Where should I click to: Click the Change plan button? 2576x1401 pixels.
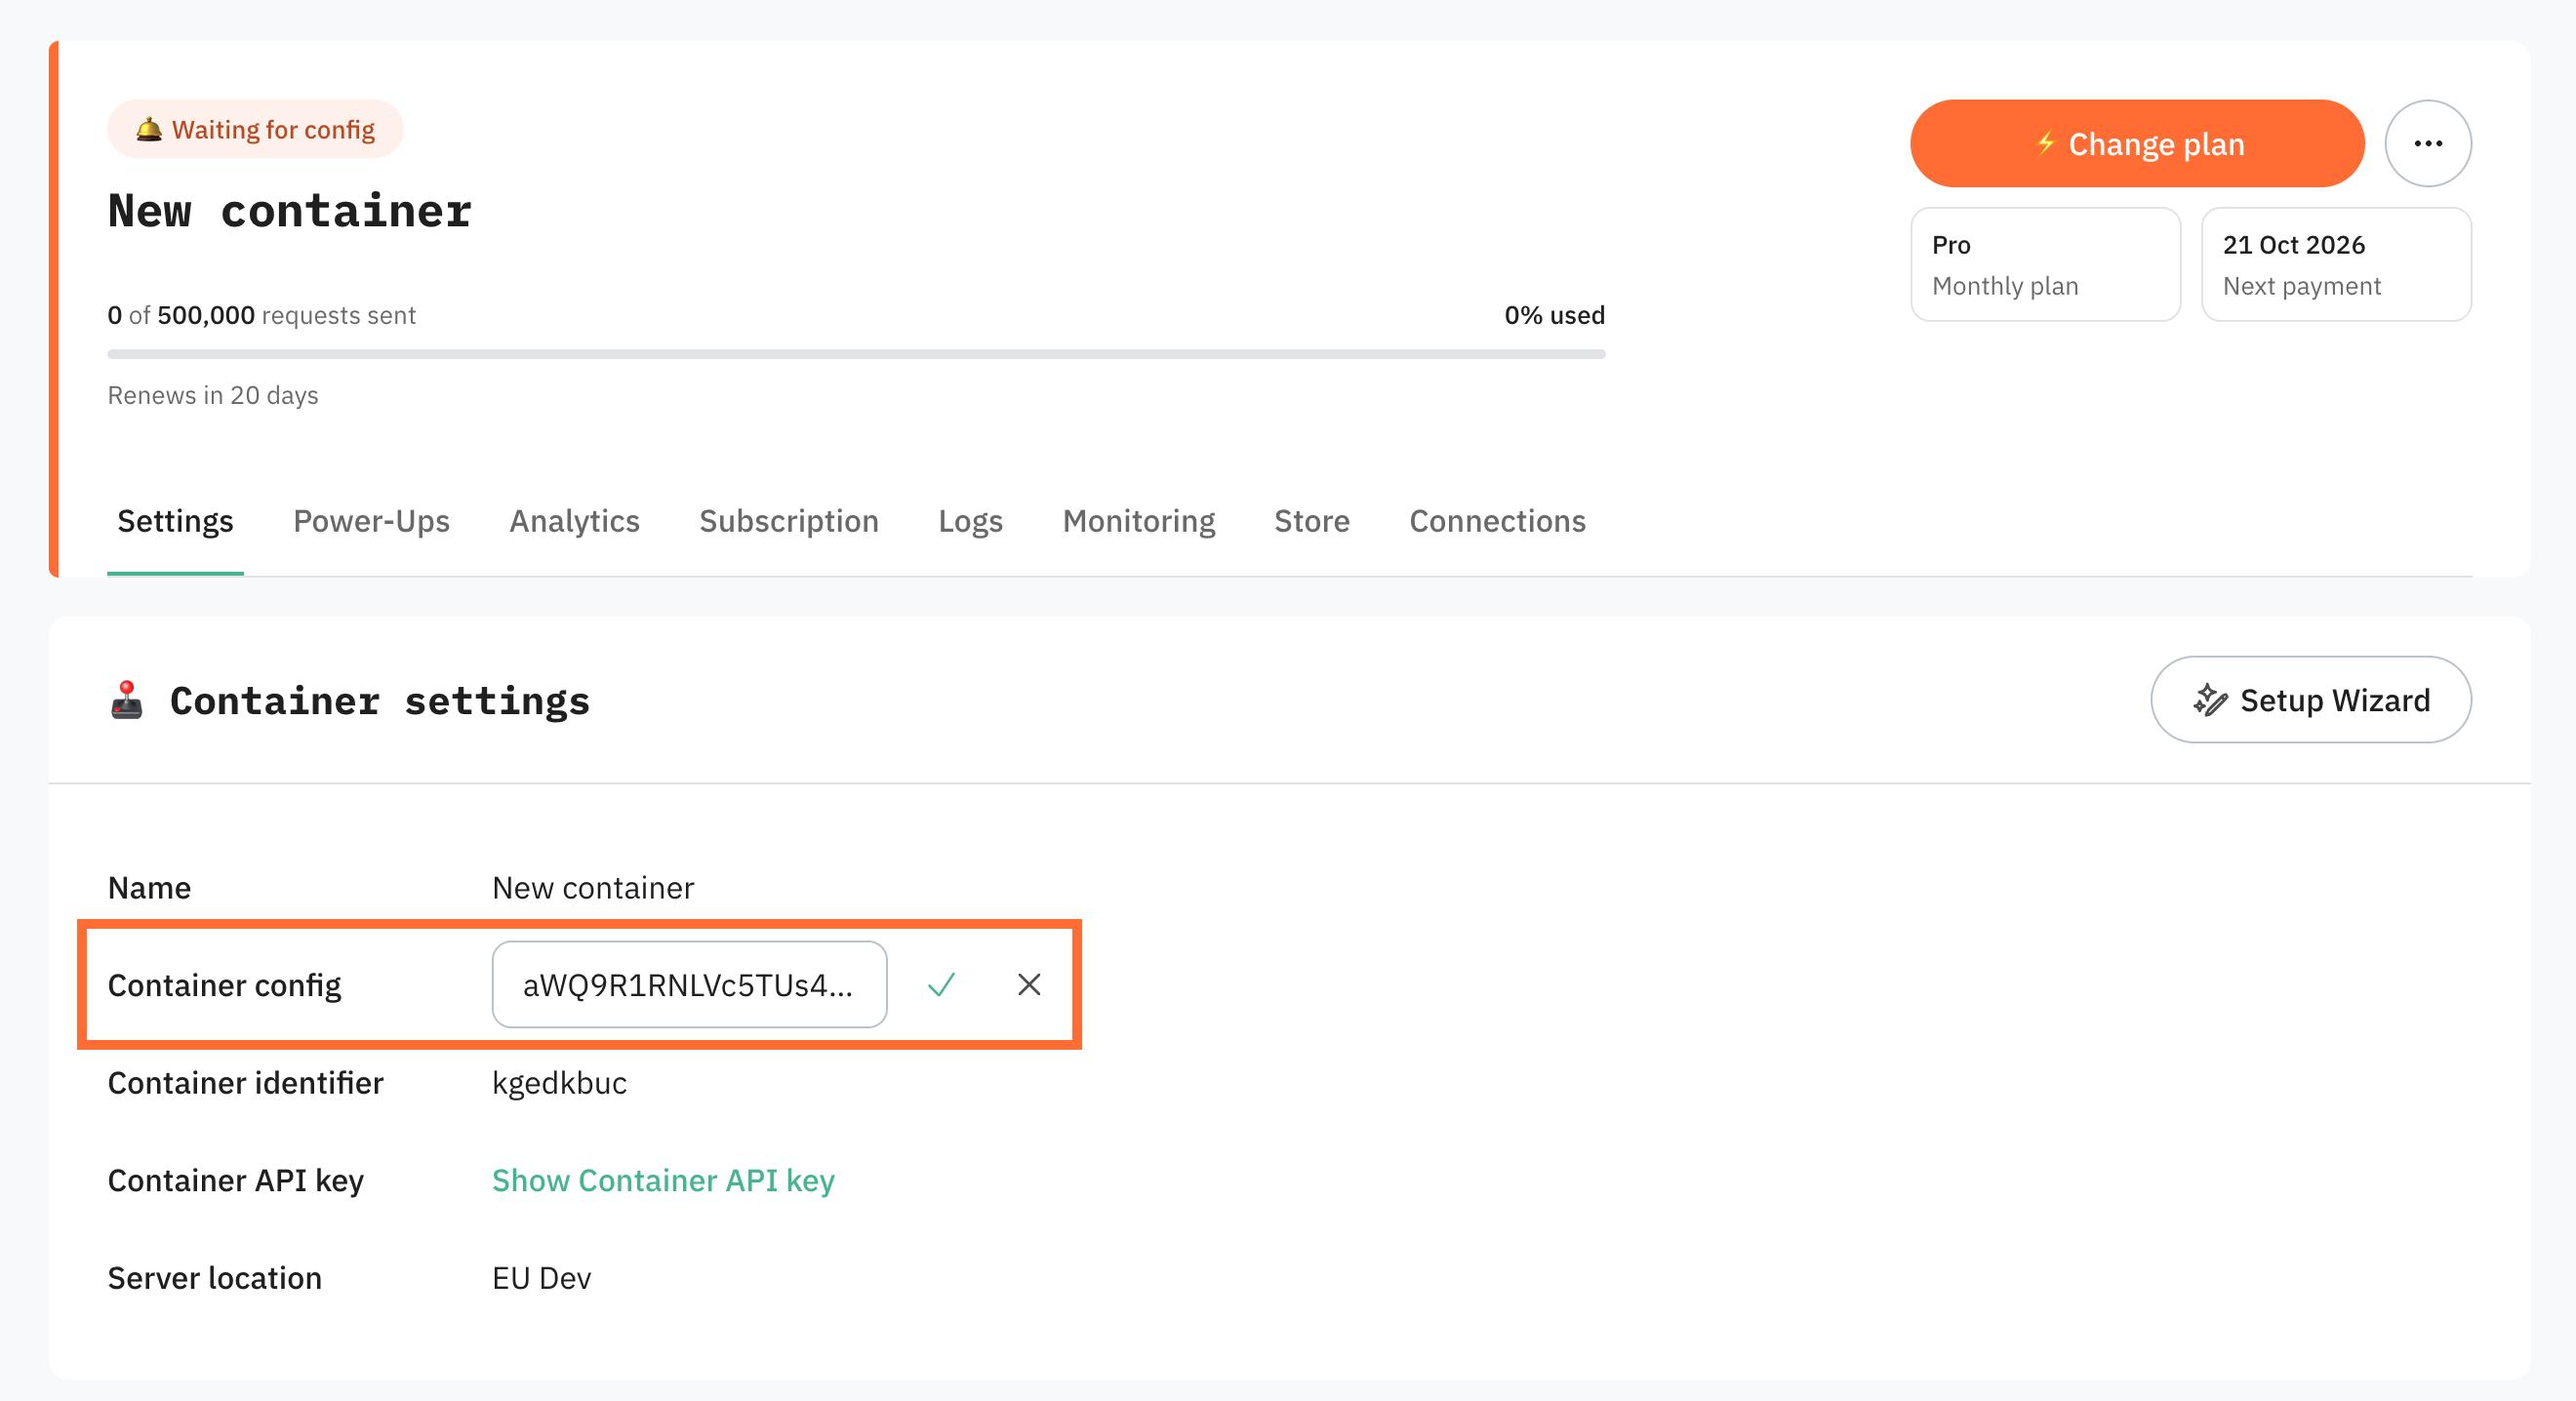(x=2137, y=143)
